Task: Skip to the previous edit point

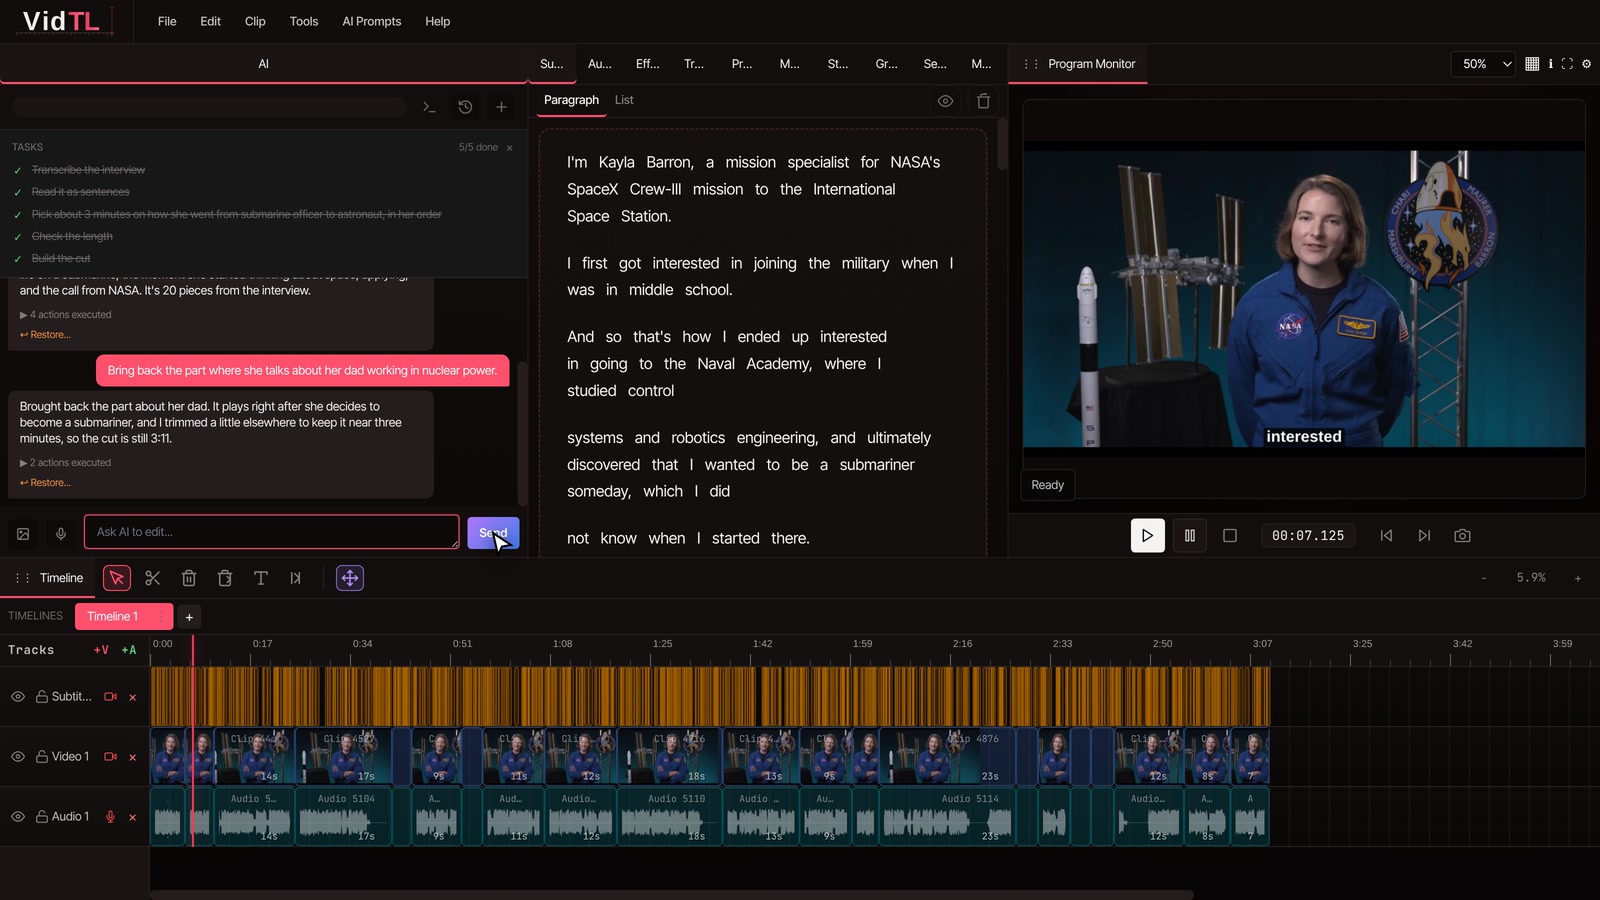Action: coord(1386,536)
